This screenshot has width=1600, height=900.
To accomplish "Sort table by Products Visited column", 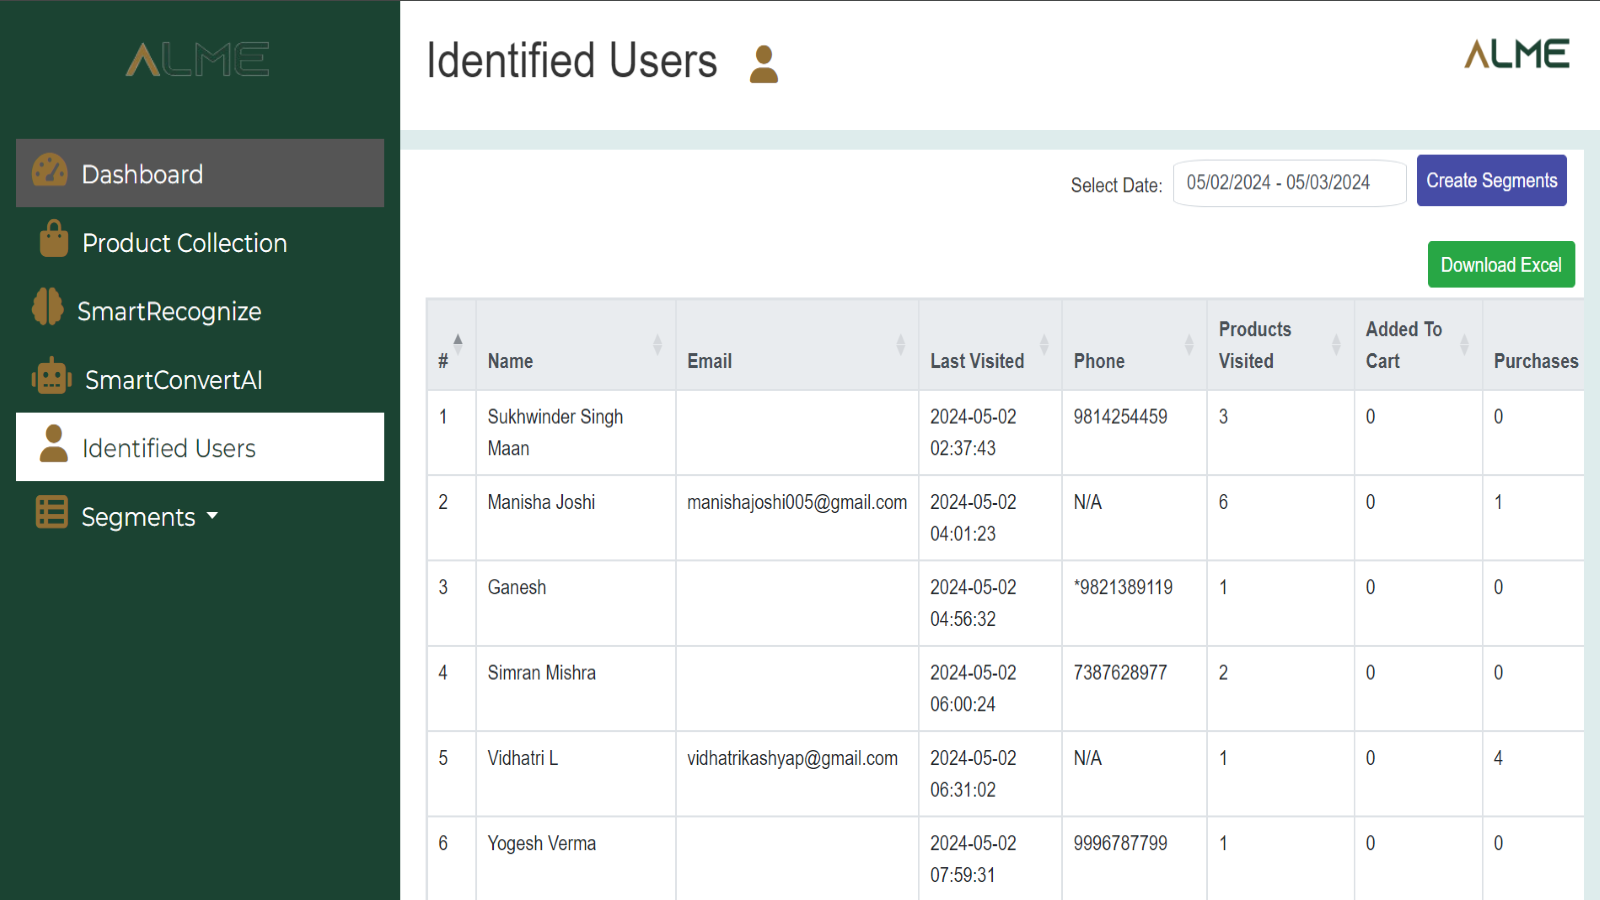I will (1280, 345).
